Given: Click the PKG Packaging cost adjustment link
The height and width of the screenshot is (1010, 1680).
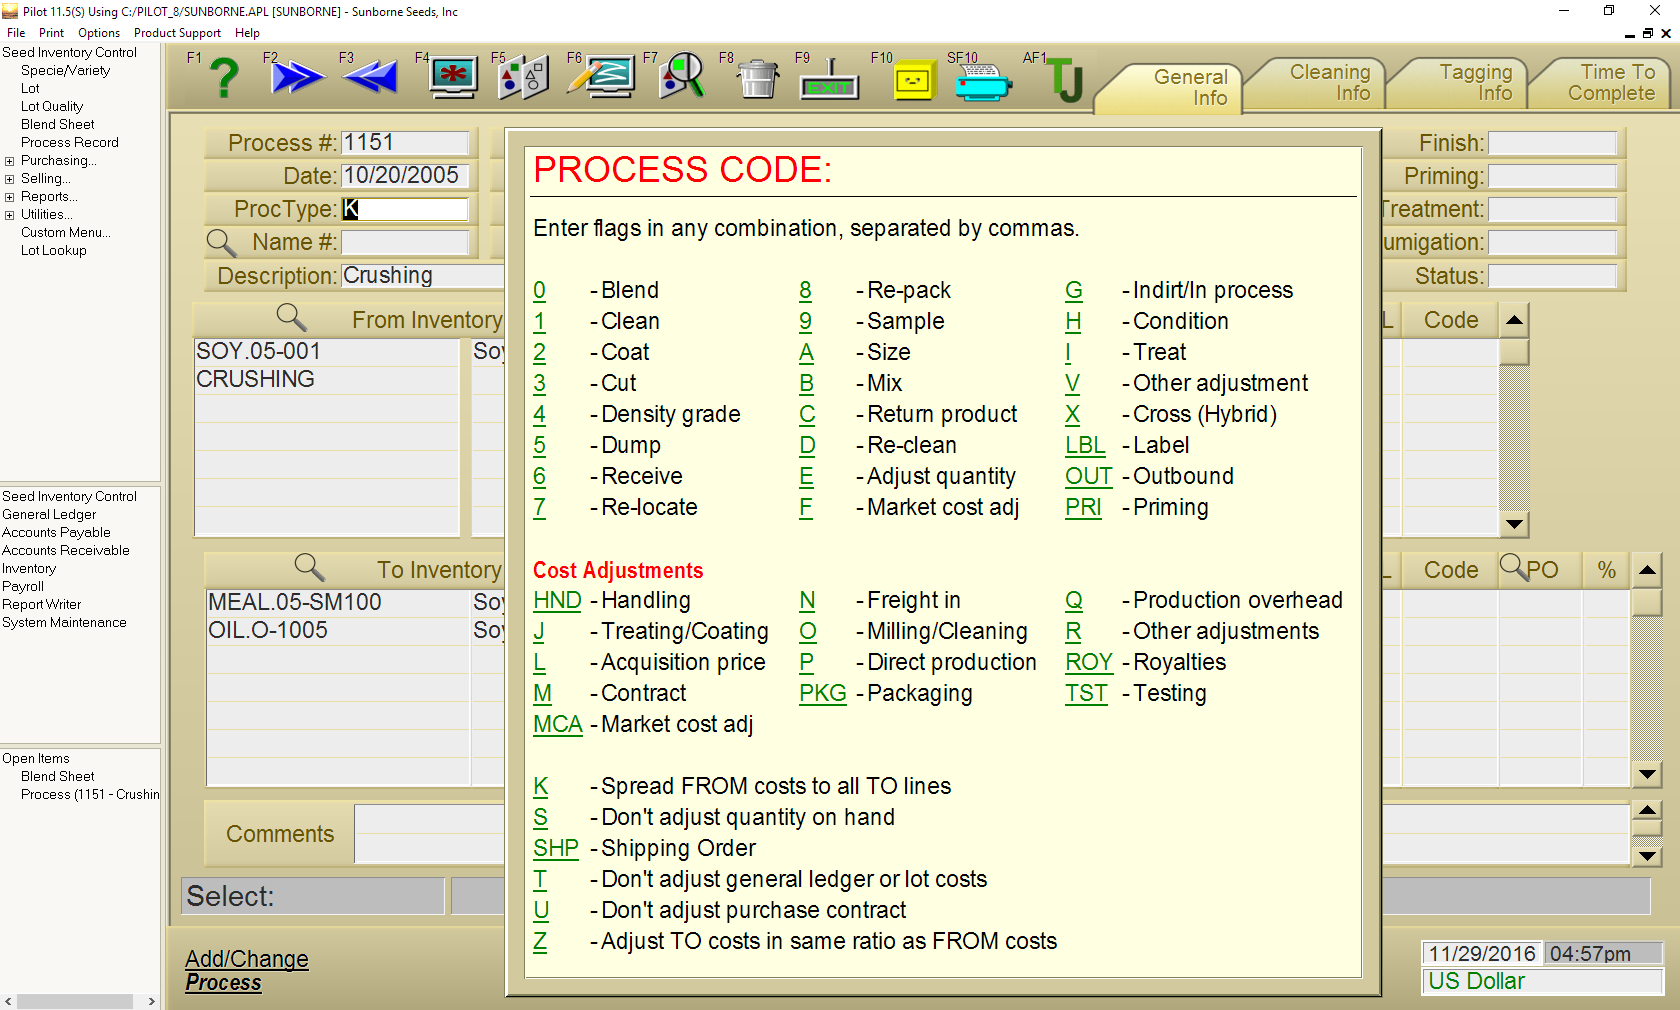Looking at the screenshot, I should click(822, 694).
